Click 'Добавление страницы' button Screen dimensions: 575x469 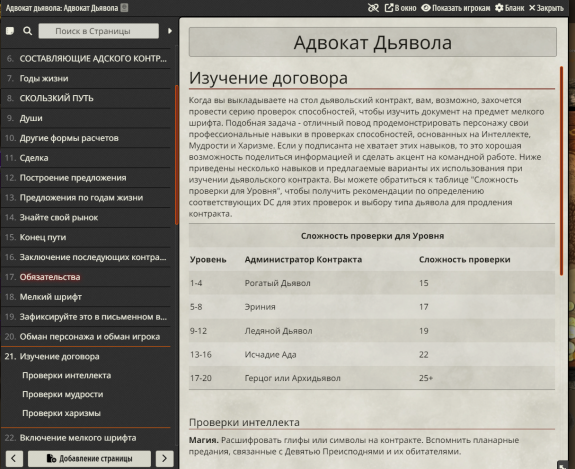point(89,458)
